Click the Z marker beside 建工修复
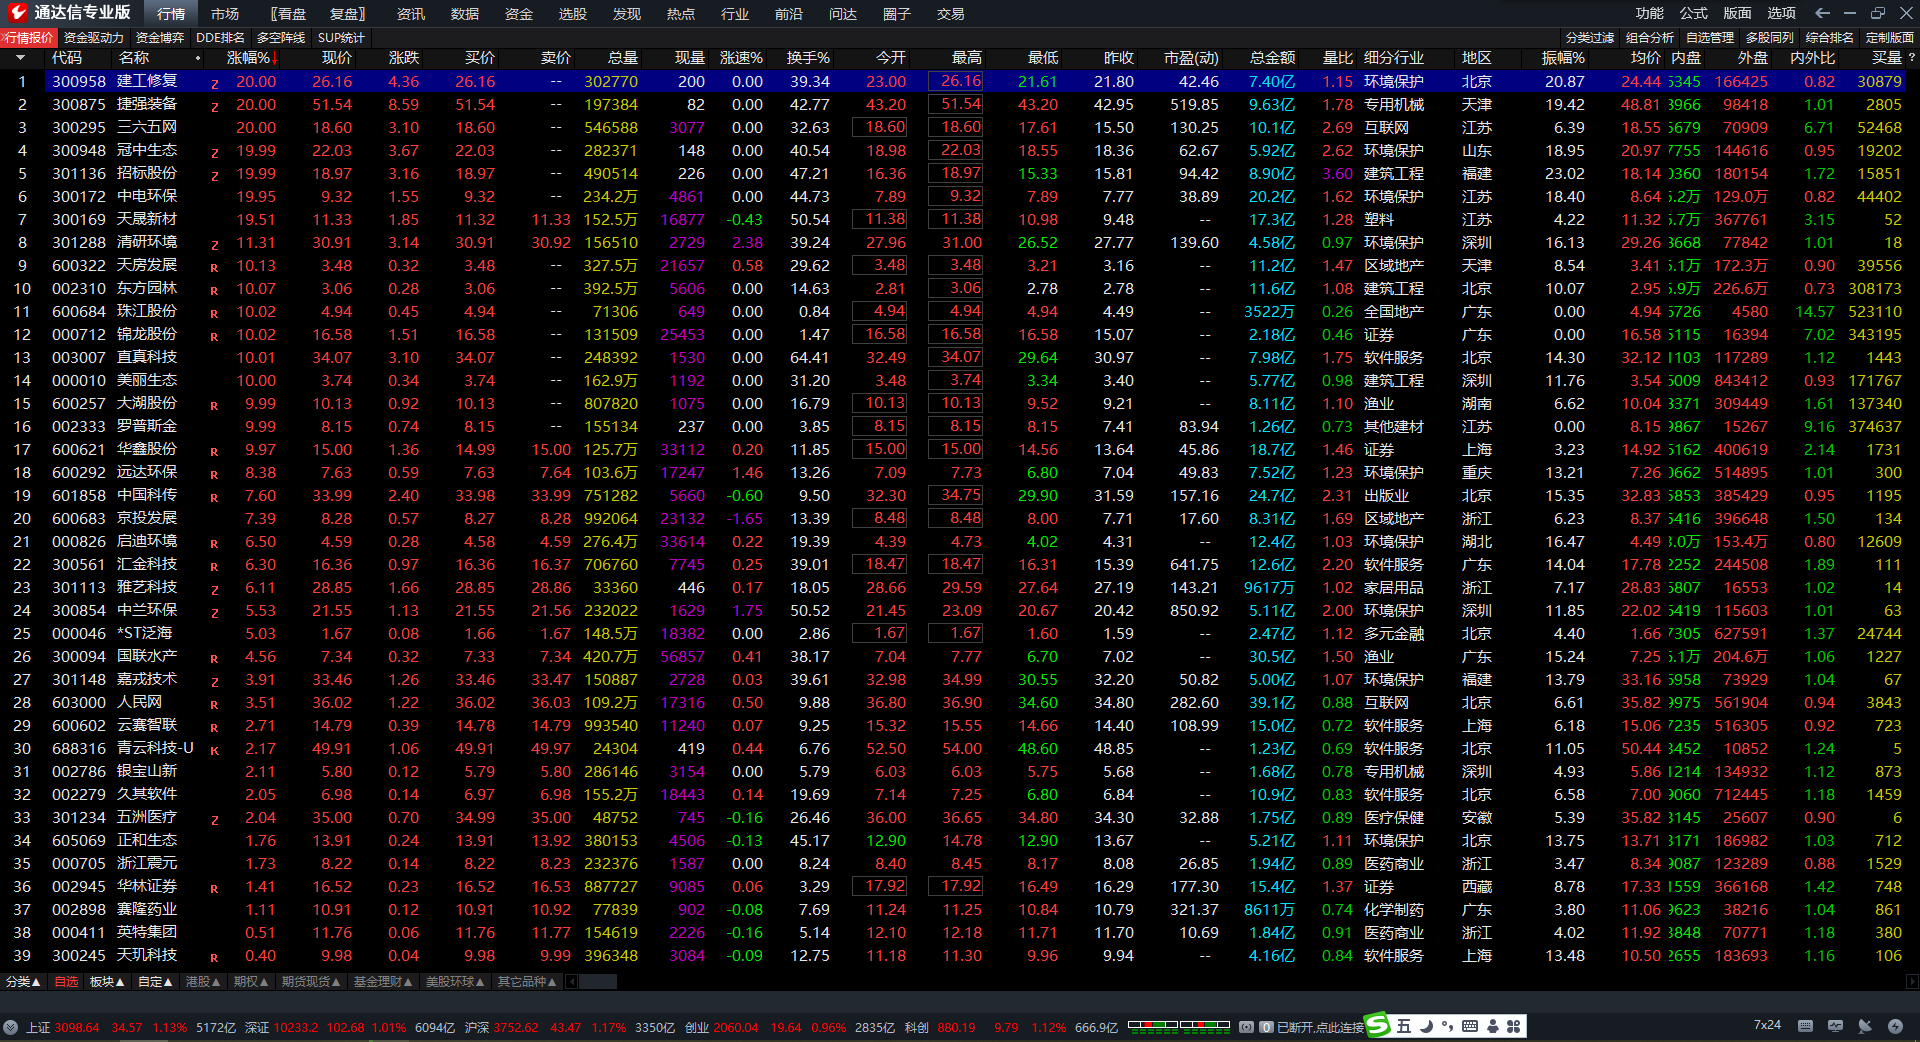1920x1042 pixels. [x=214, y=84]
